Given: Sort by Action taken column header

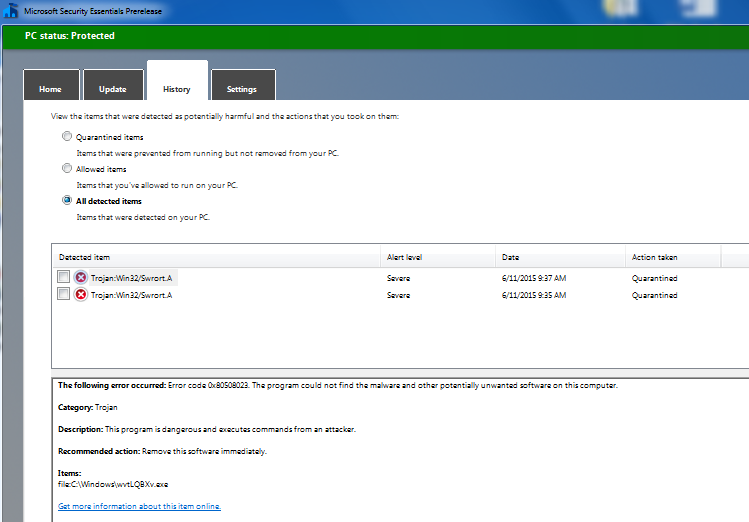Looking at the screenshot, I should [673, 257].
